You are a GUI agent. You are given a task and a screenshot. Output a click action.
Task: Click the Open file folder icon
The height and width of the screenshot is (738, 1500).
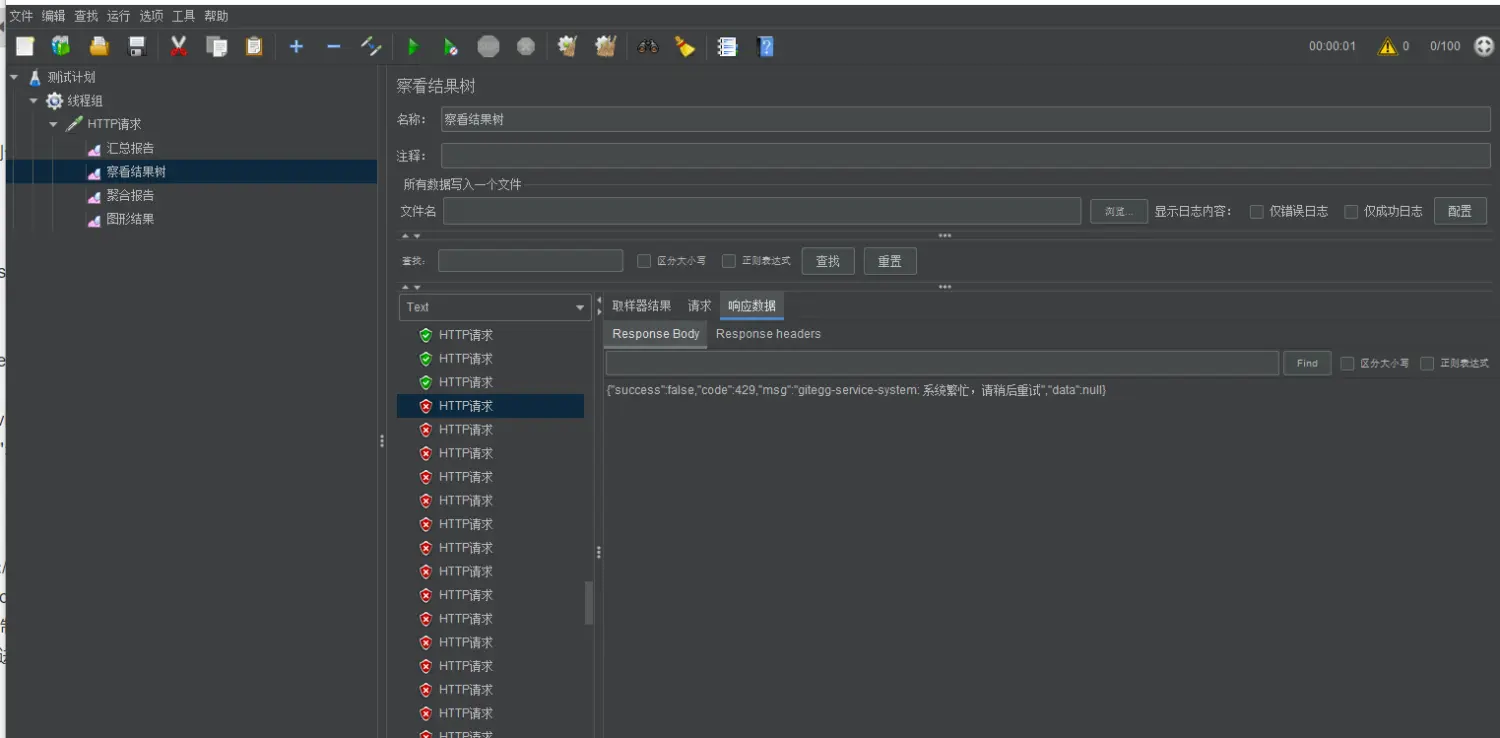(99, 46)
